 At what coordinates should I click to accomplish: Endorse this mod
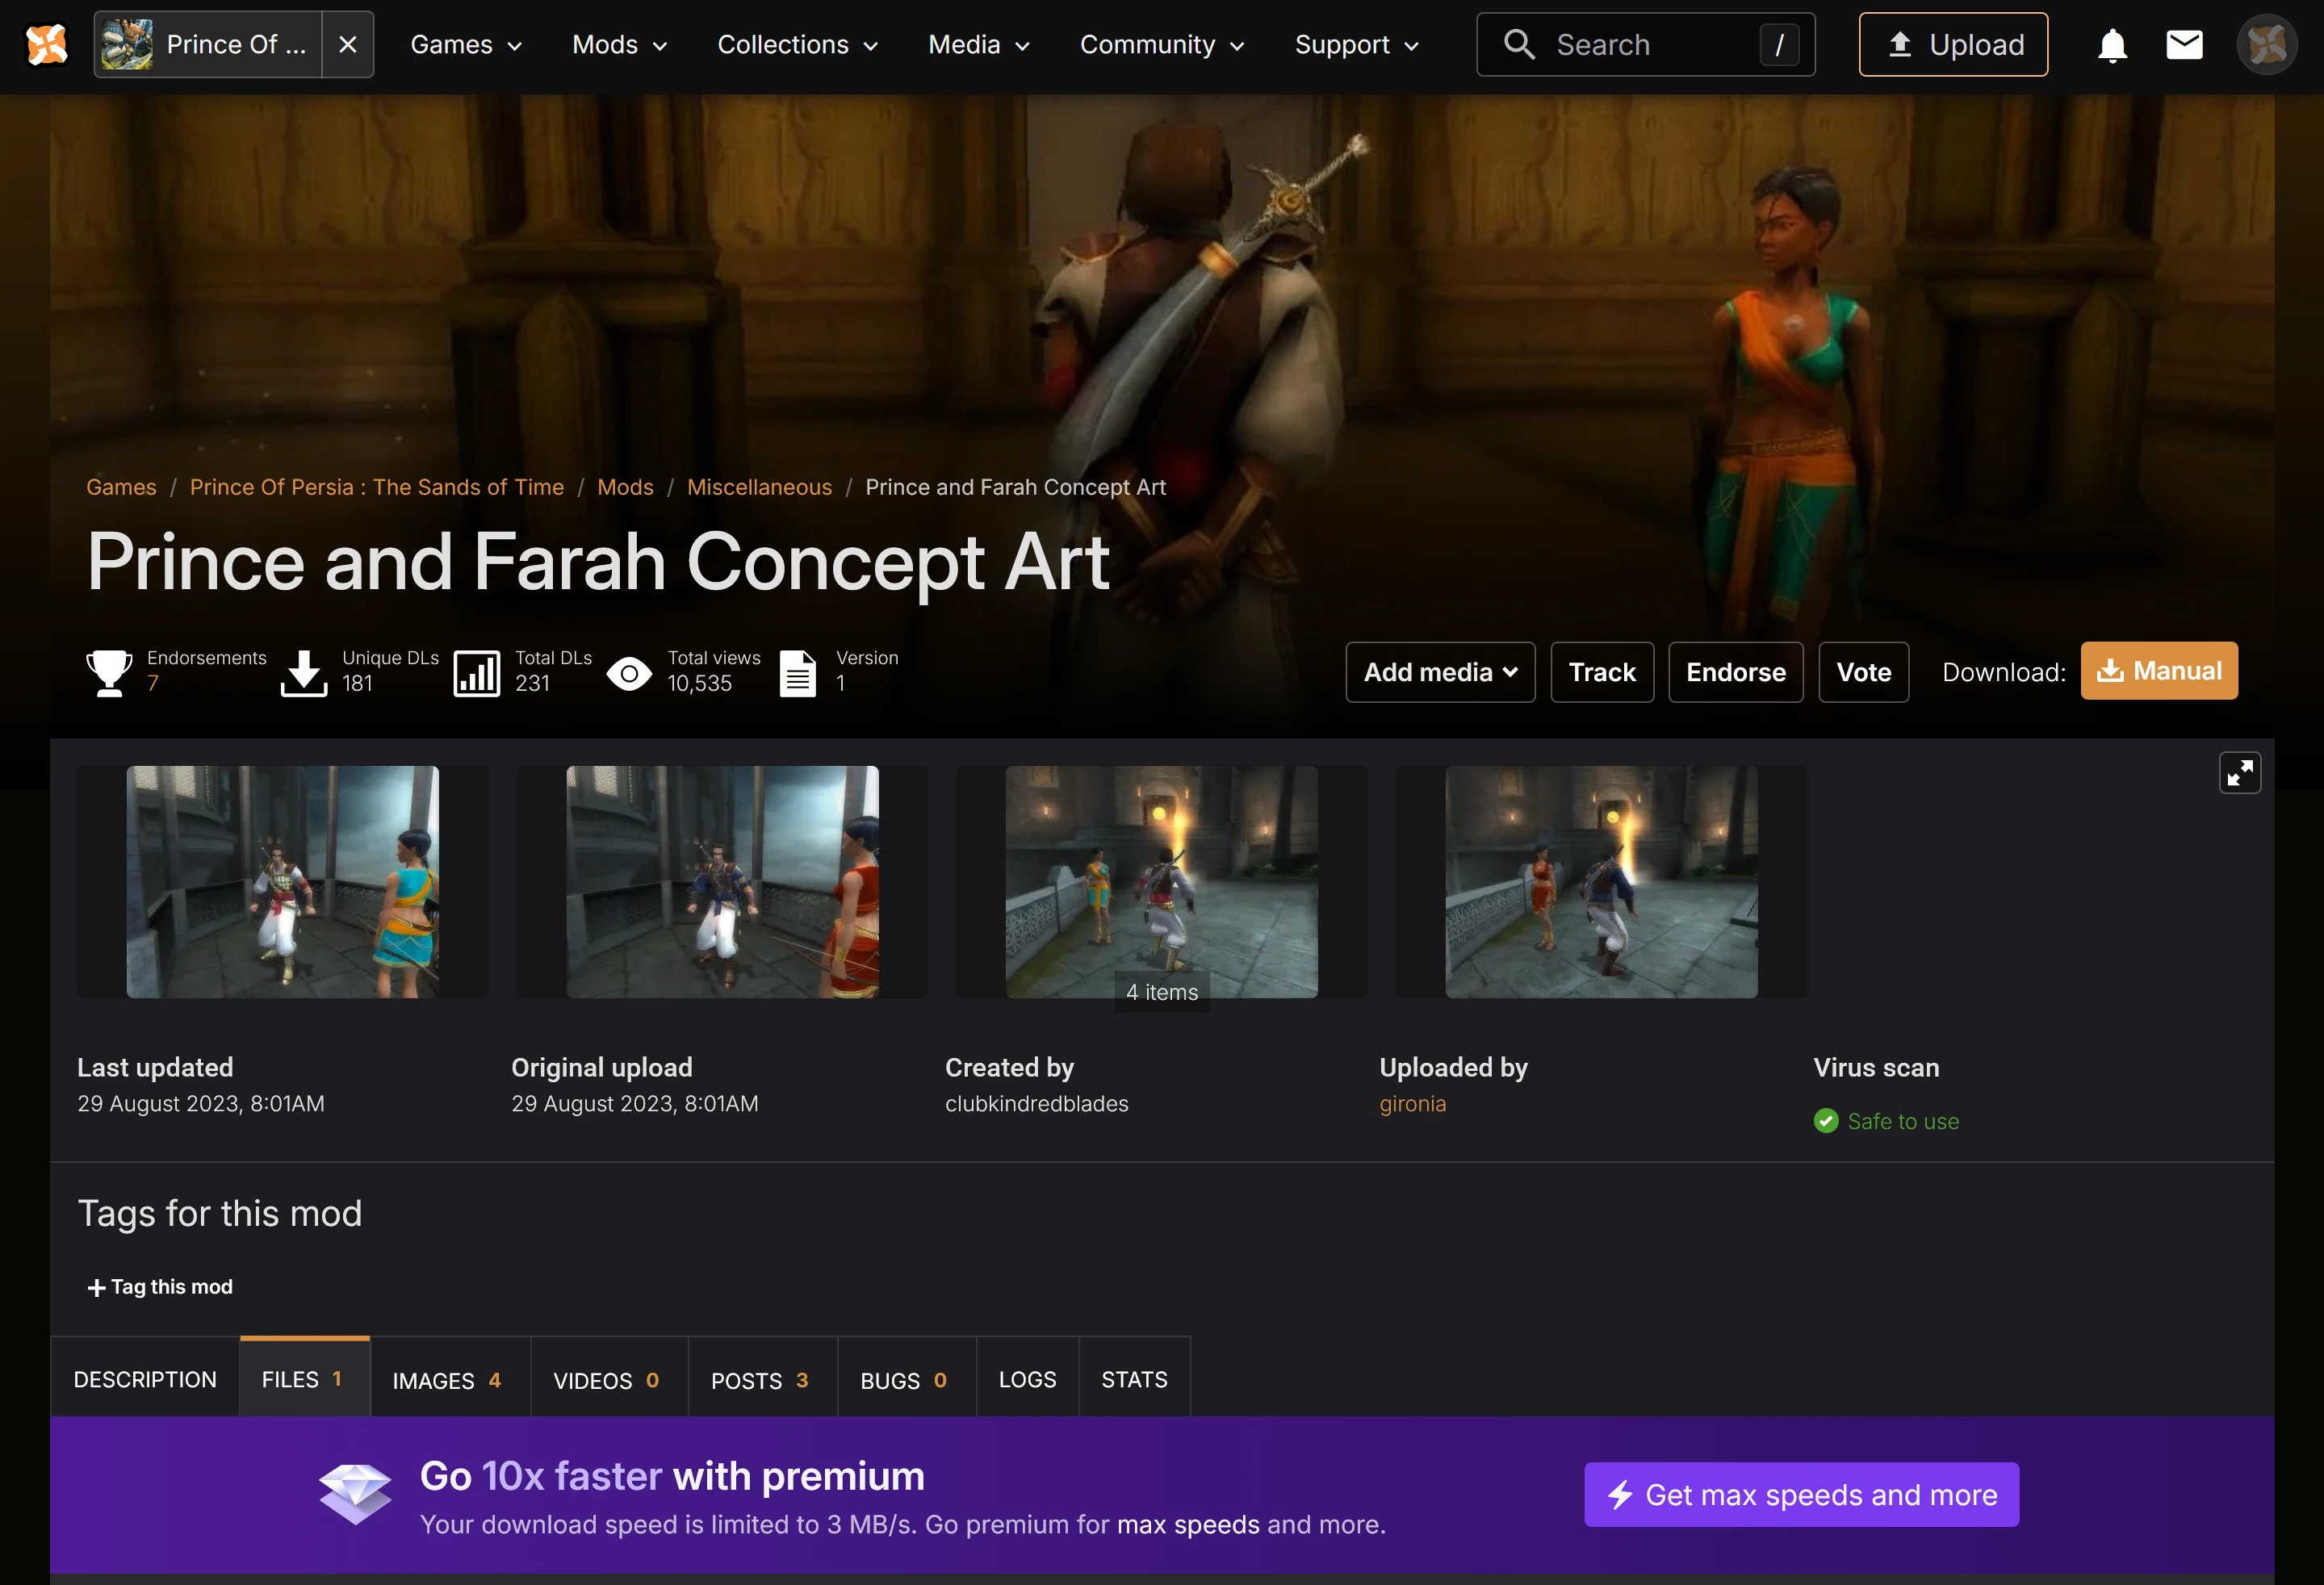click(1736, 672)
